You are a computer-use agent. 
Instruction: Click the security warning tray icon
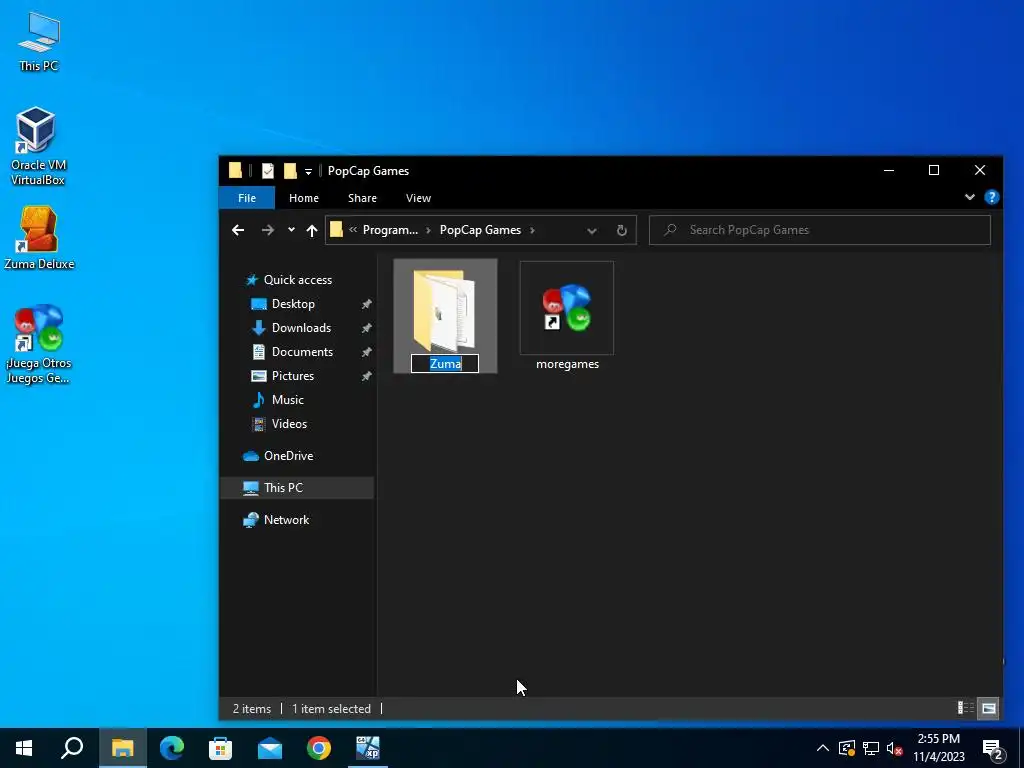click(847, 748)
